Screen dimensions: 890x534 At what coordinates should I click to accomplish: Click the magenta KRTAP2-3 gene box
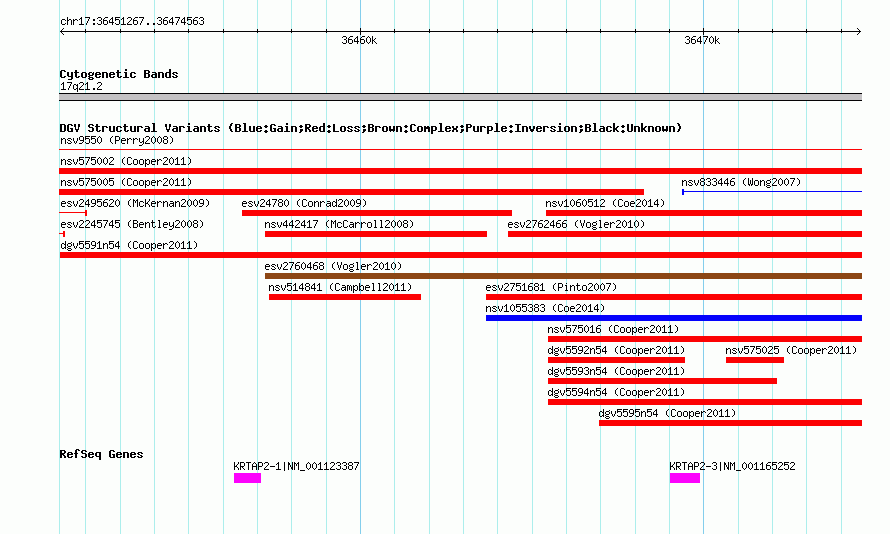(x=685, y=478)
